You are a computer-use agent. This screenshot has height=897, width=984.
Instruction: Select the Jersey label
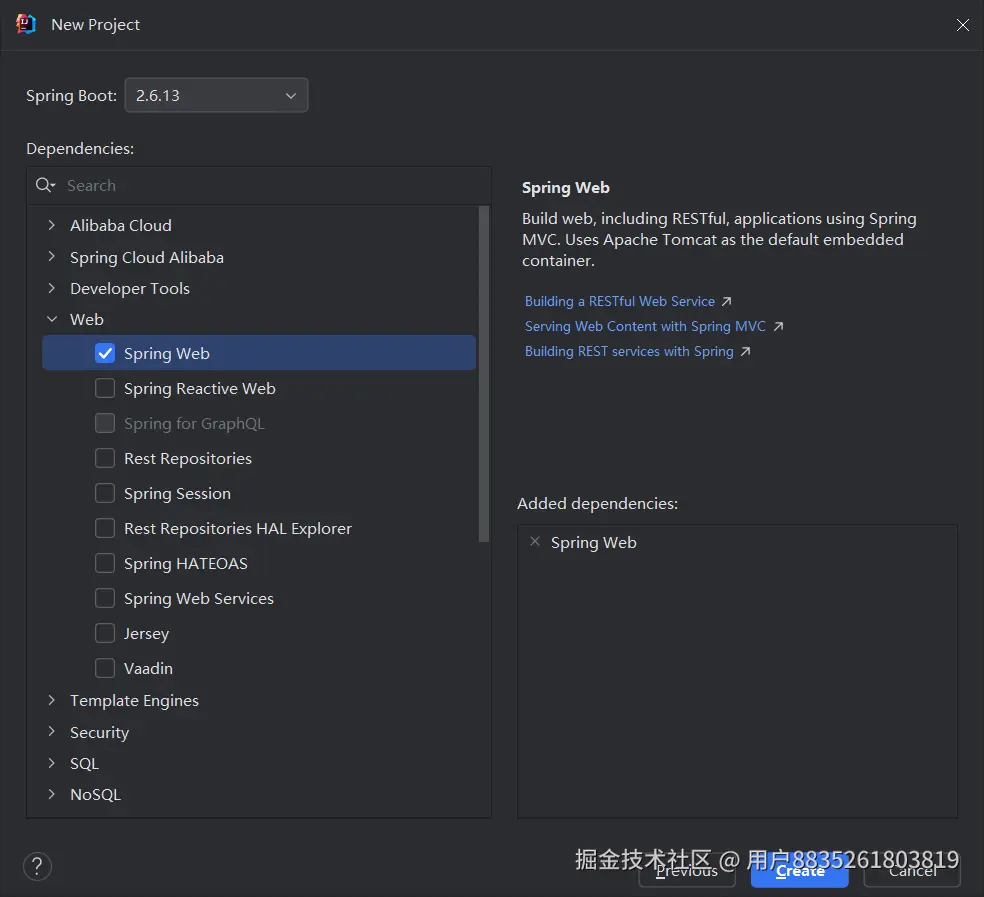[146, 633]
